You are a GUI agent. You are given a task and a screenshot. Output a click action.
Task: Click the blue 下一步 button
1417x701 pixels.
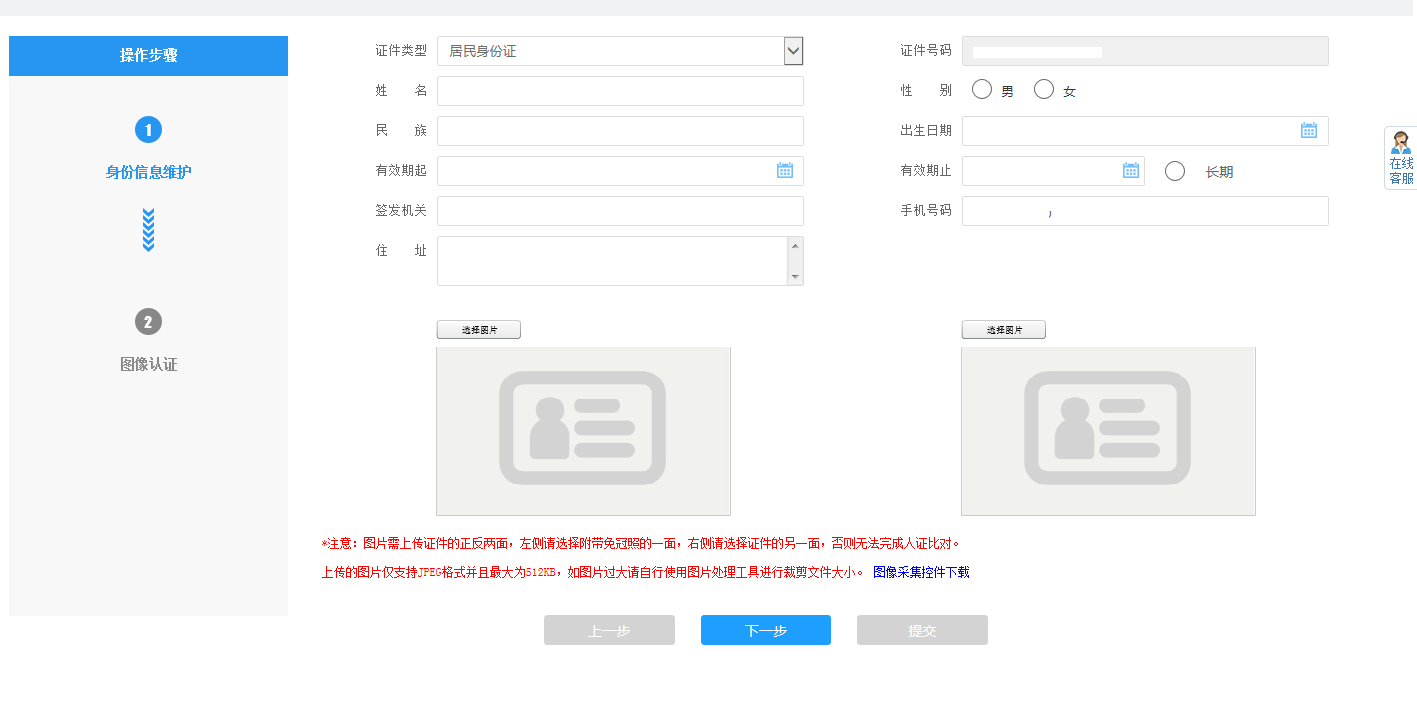[x=765, y=630]
